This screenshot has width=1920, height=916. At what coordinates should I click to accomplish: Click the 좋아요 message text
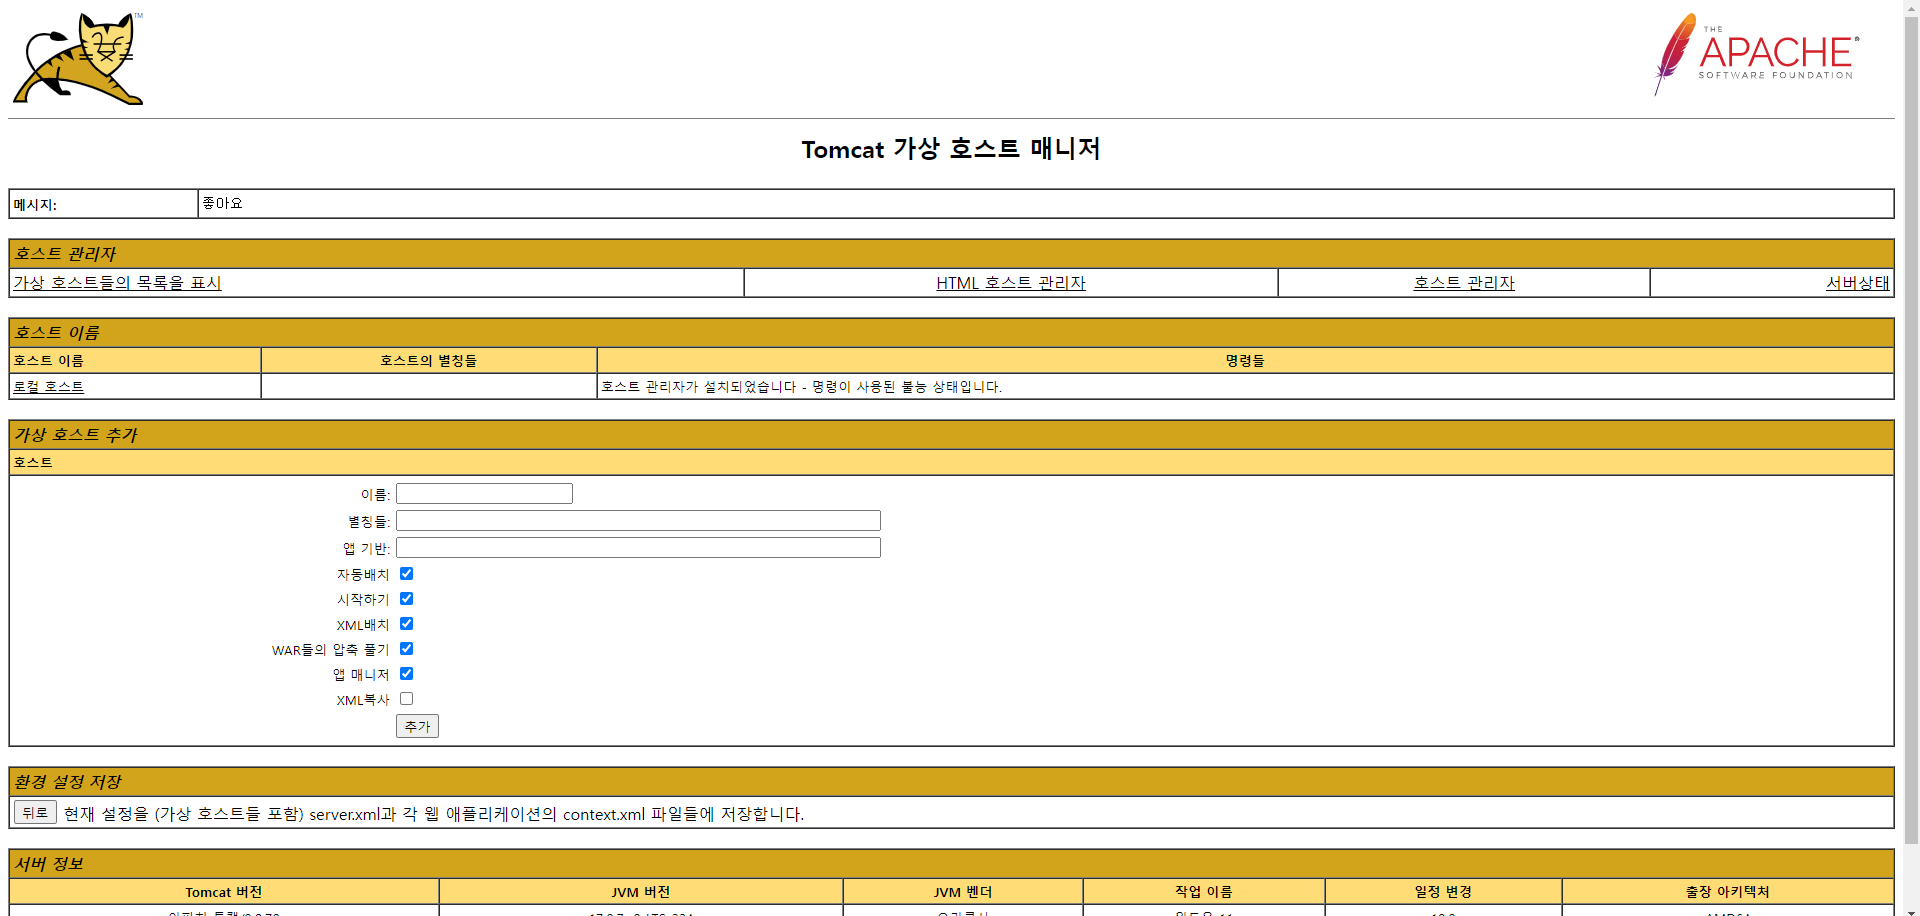pyautogui.click(x=222, y=203)
